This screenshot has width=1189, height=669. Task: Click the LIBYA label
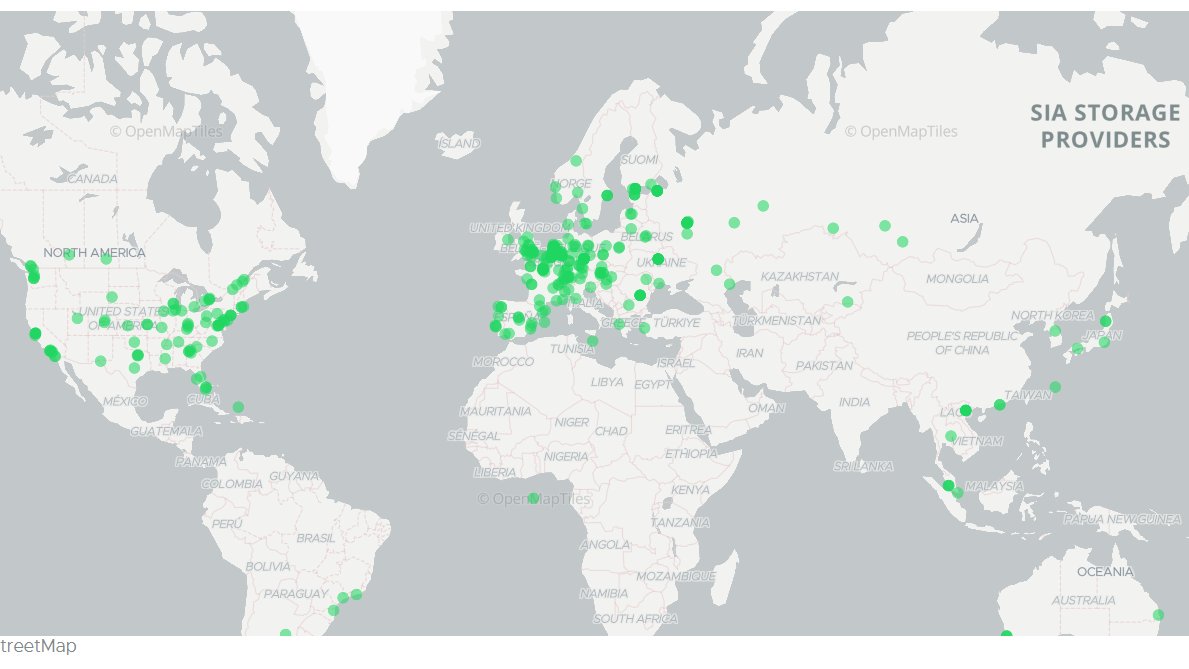point(607,382)
